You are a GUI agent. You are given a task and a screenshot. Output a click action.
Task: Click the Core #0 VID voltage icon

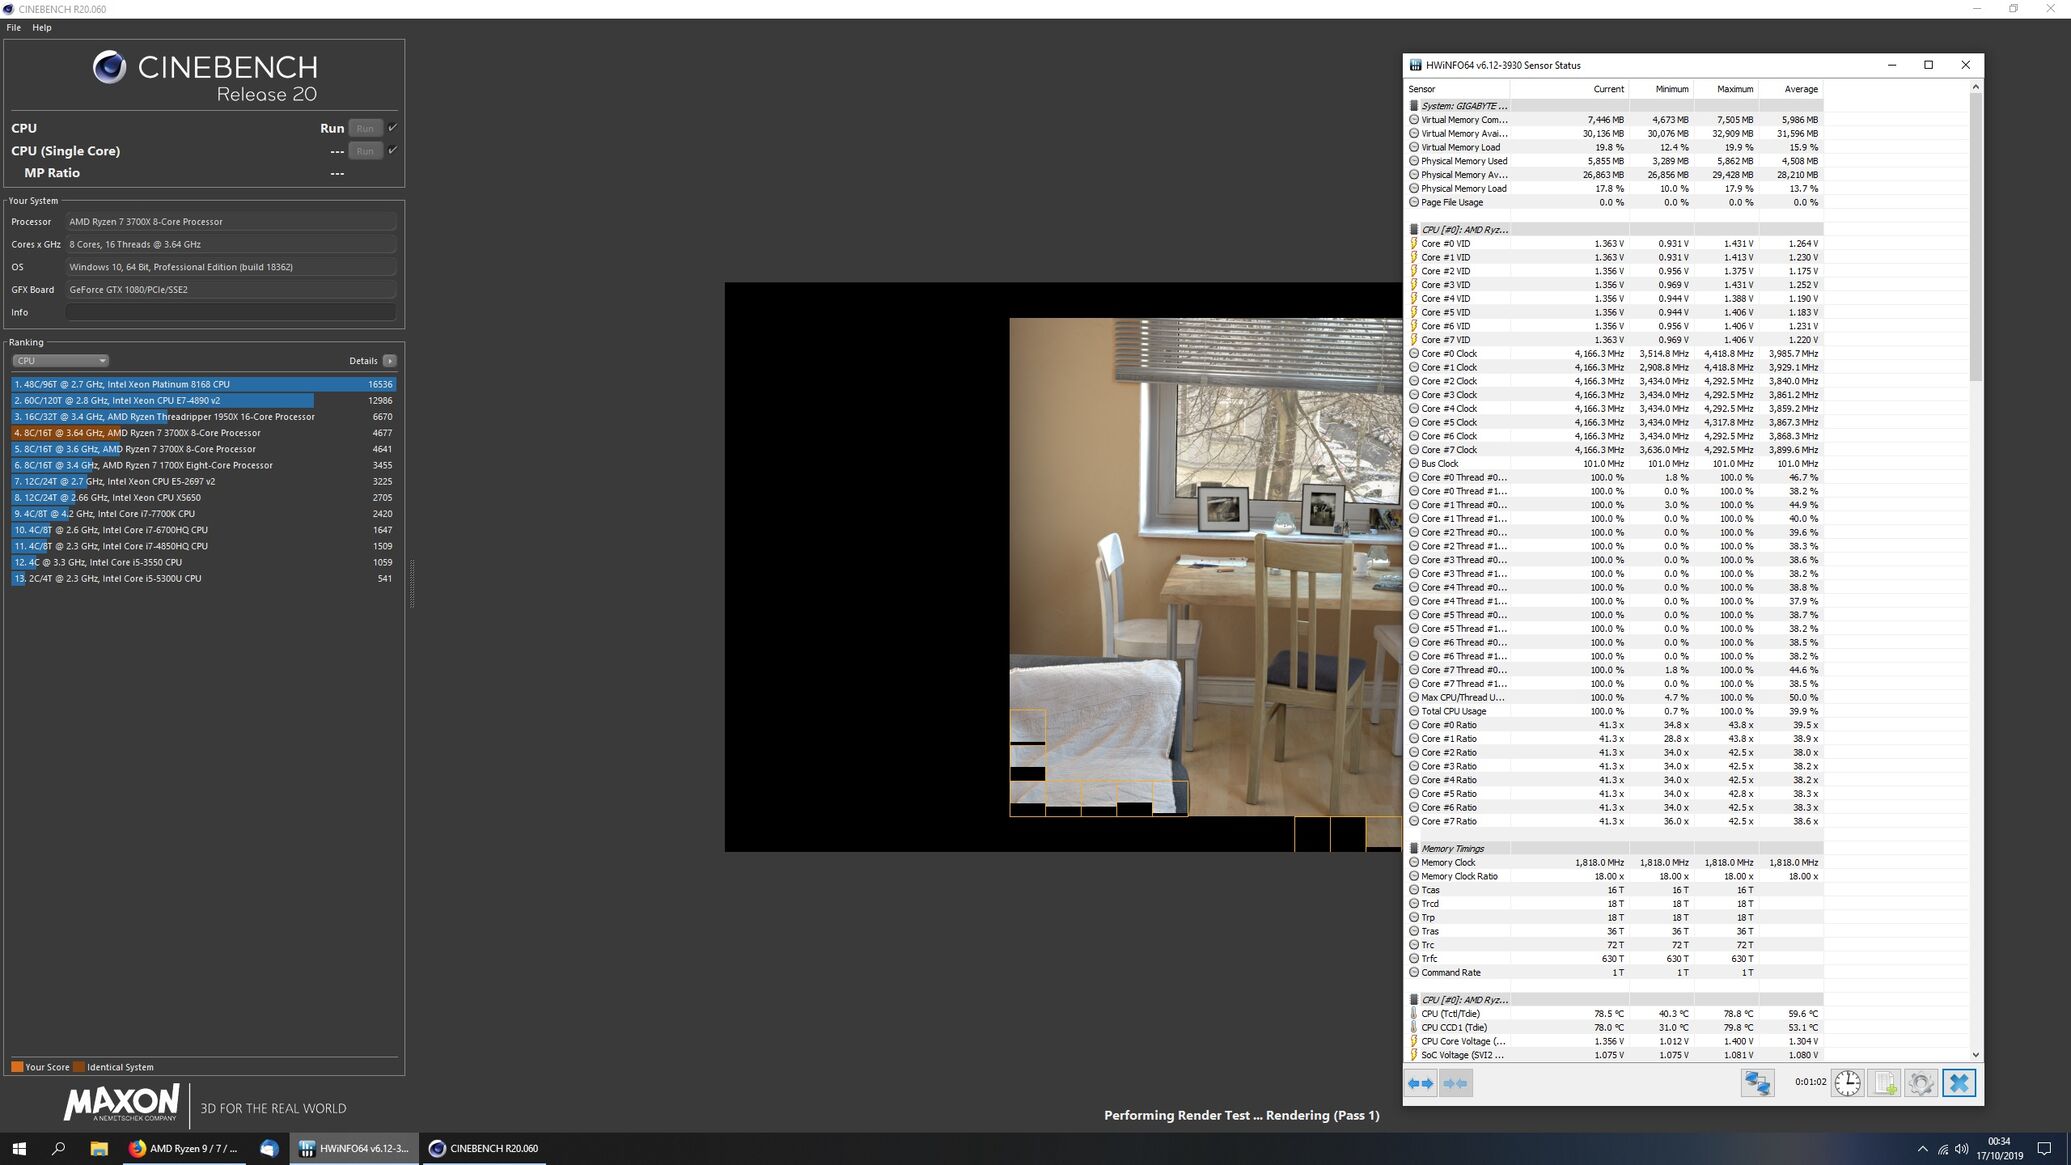pyautogui.click(x=1414, y=243)
